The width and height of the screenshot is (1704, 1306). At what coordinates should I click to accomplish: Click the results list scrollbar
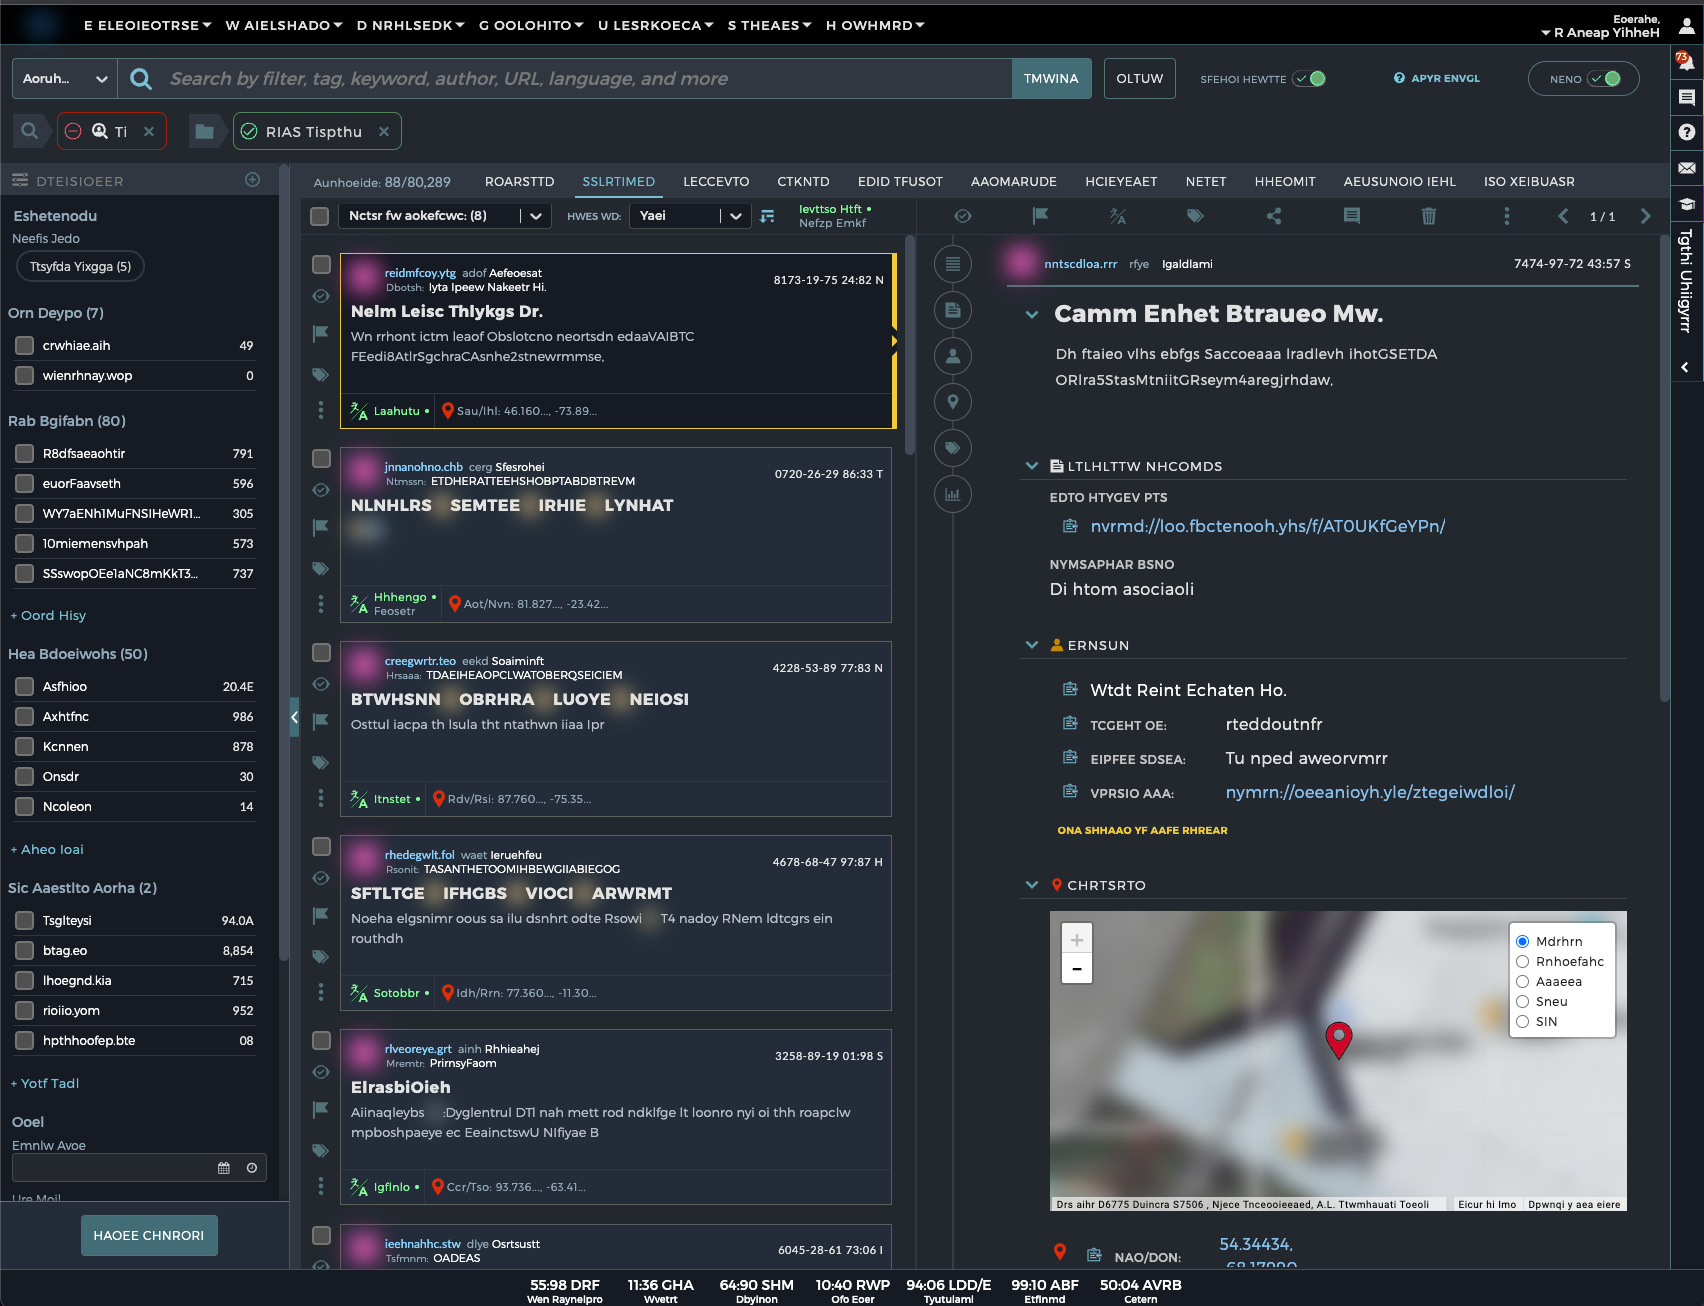coord(909,345)
